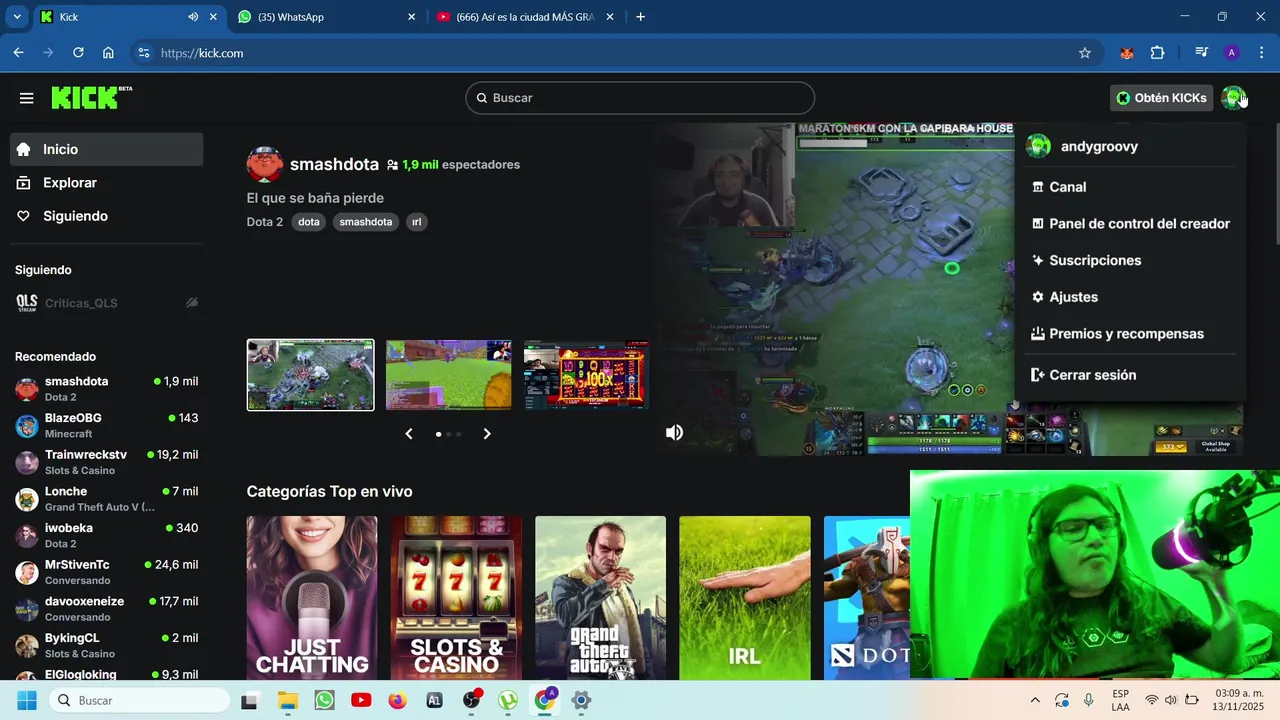Click Cerrar sesión

point(1084,375)
